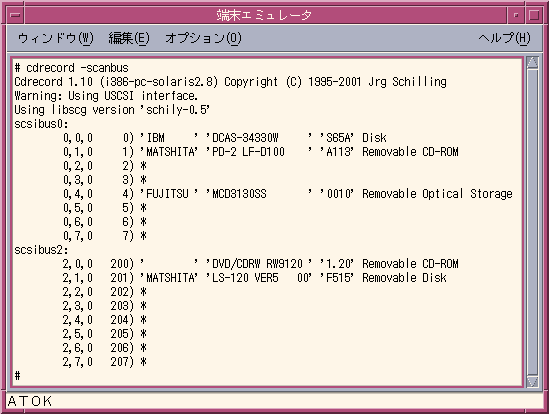This screenshot has height=414, width=549.
Task: Minimize the terminal emulator window
Action: coord(516,15)
